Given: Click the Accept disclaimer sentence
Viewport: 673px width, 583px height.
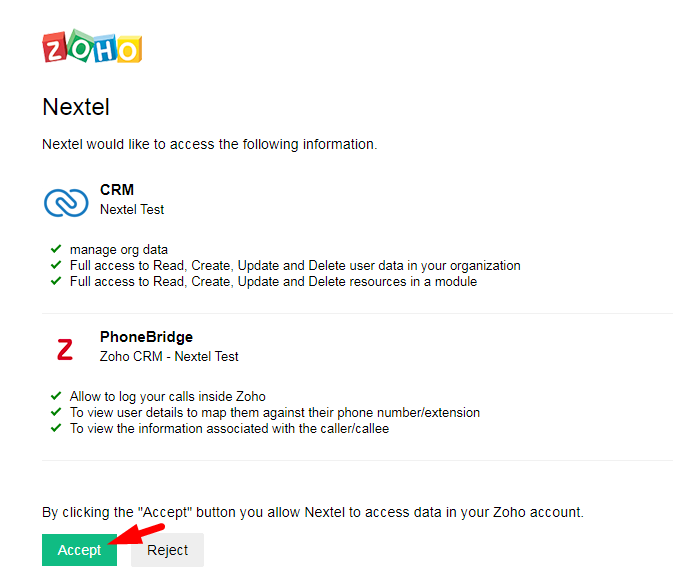Looking at the screenshot, I should click(312, 512).
